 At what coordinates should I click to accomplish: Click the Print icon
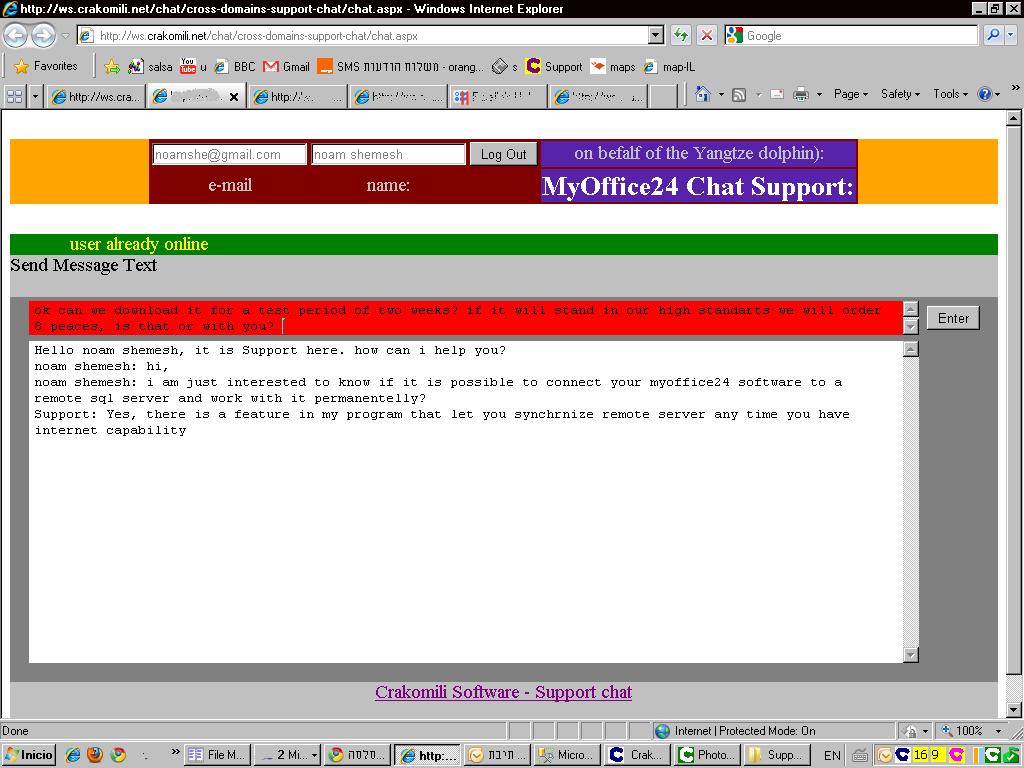(x=801, y=95)
